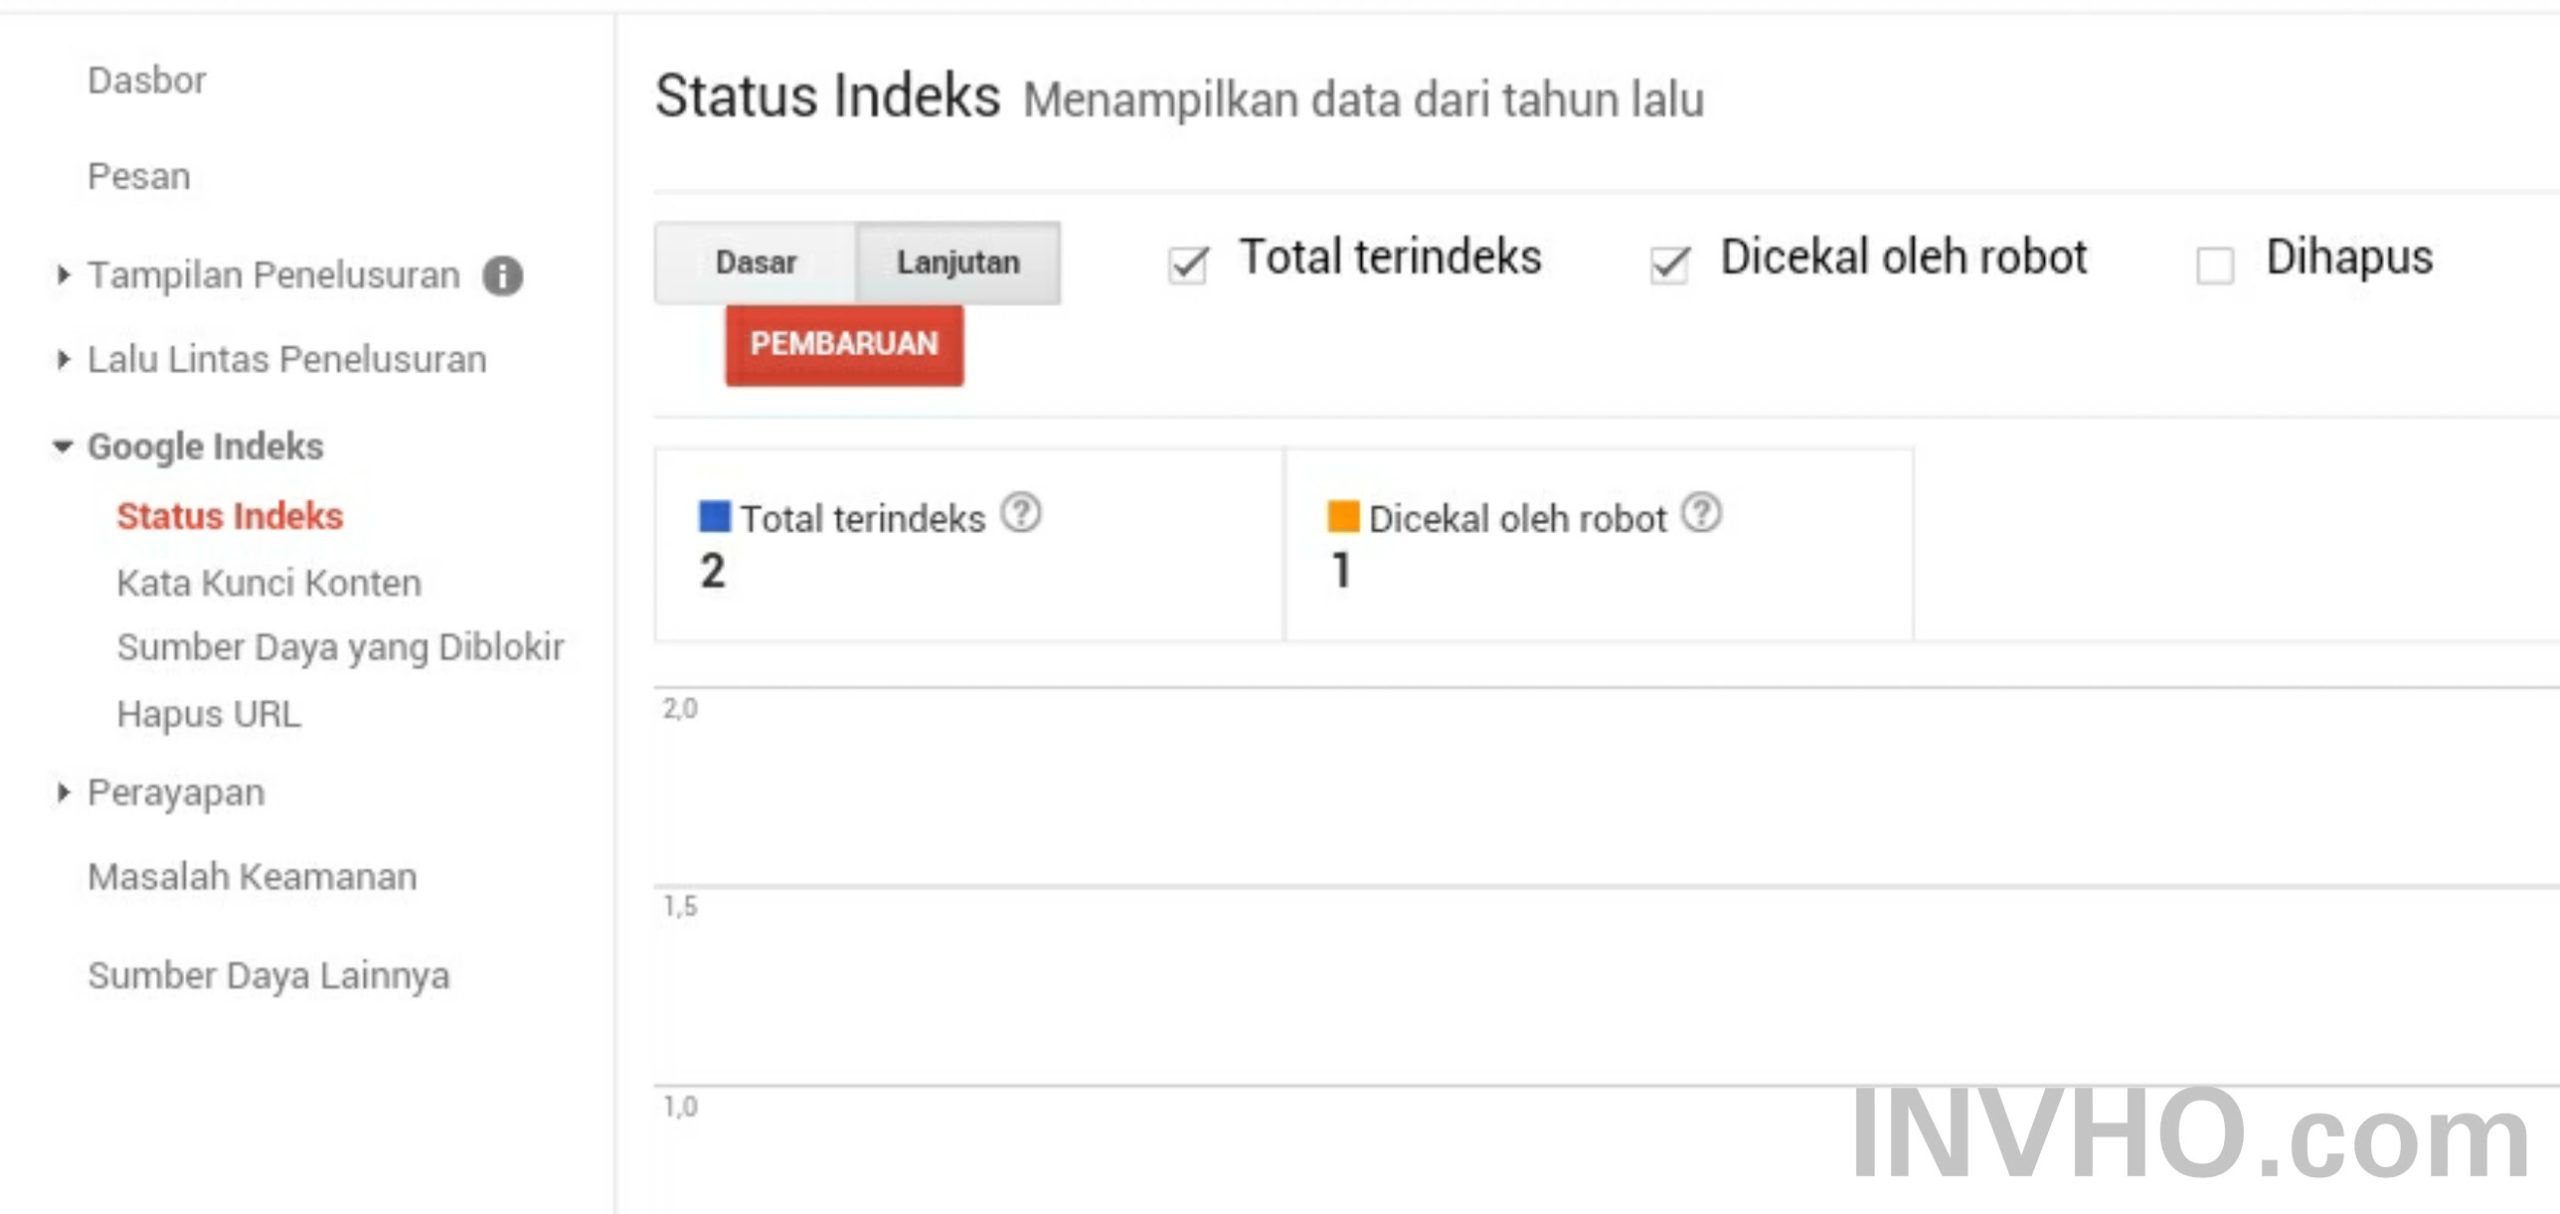Uncheck the Dicekal oleh robot checkbox
Screen dimensions: 2560x1214
[1669, 265]
